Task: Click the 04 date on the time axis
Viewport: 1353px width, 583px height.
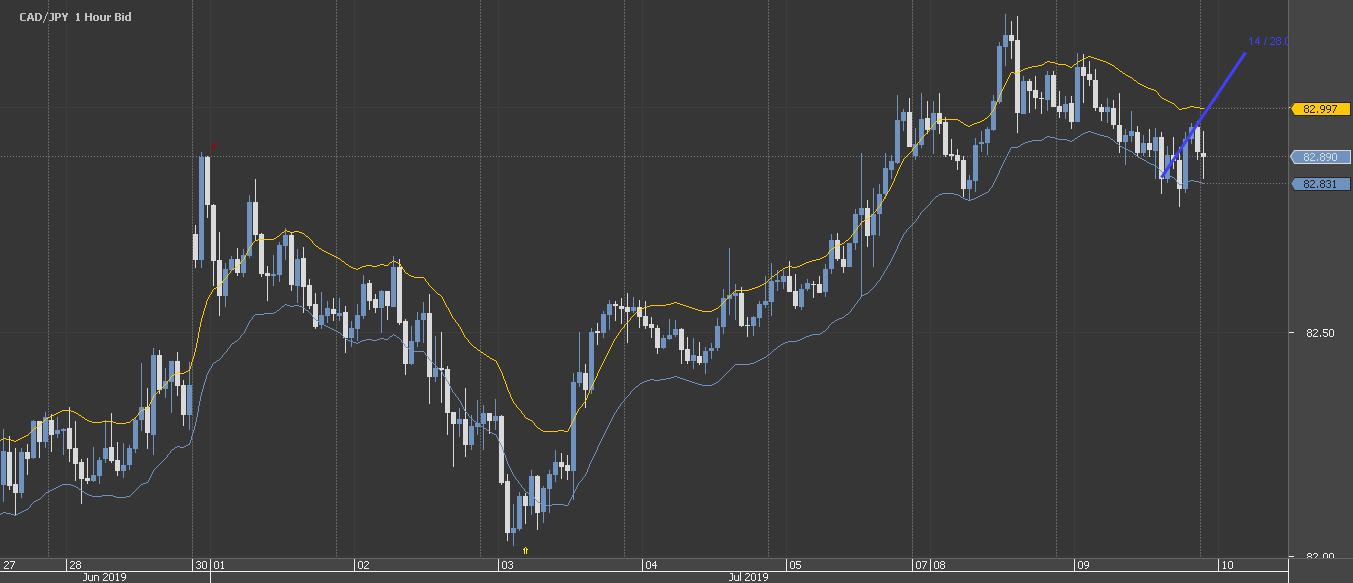Action: click(x=650, y=565)
